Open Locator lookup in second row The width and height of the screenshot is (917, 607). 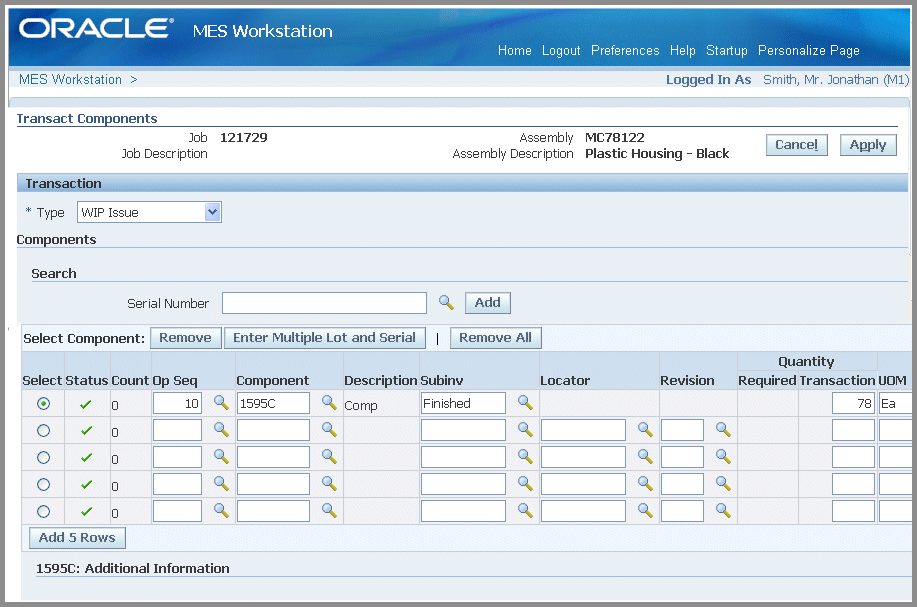pos(645,429)
